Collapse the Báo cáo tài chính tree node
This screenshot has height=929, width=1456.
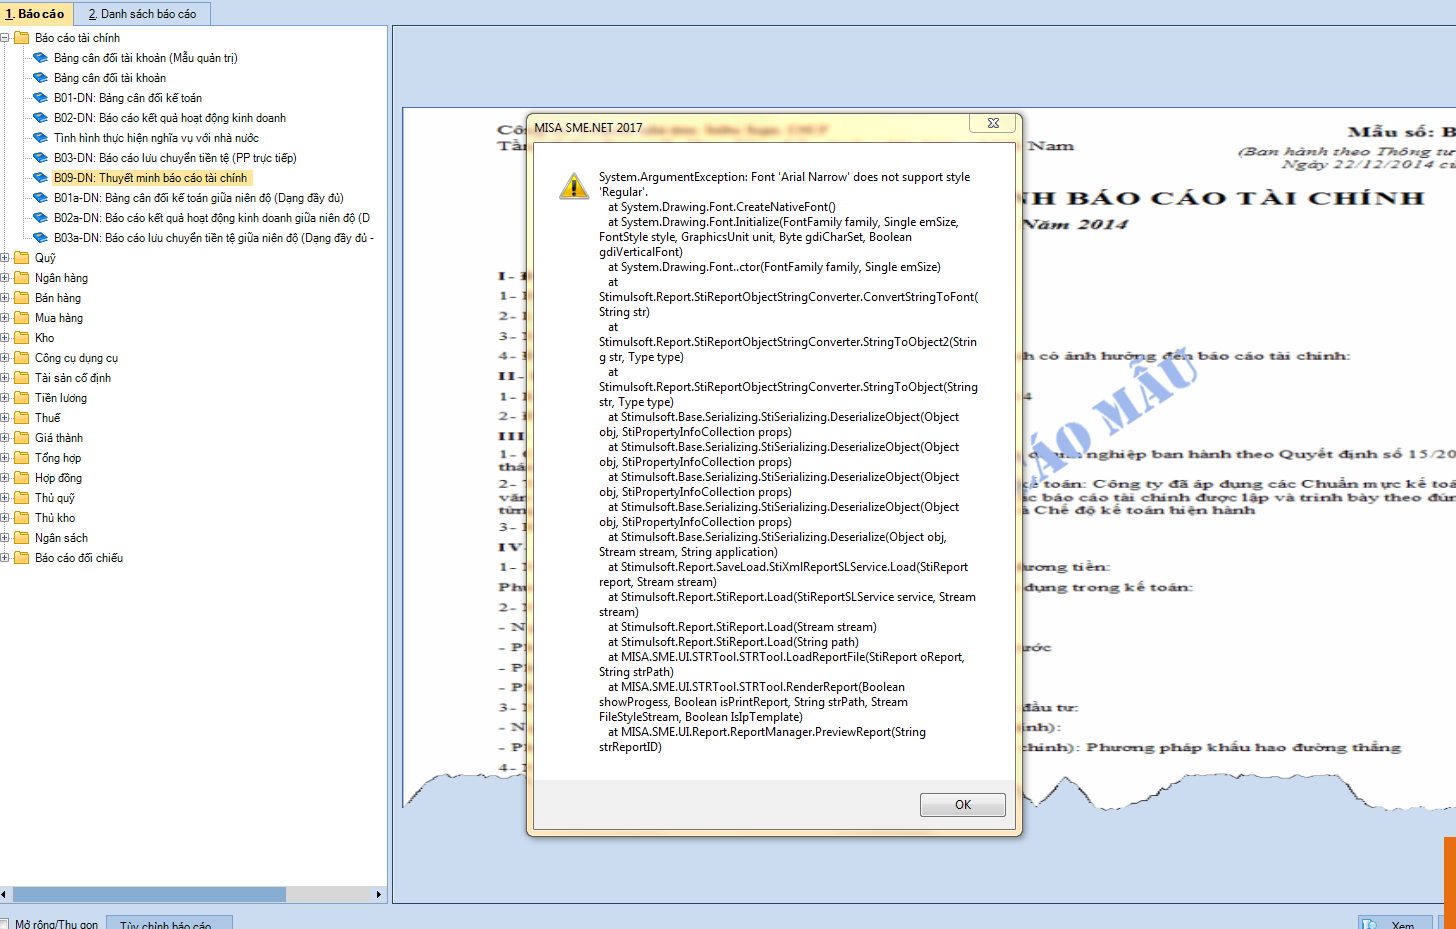click(x=4, y=38)
